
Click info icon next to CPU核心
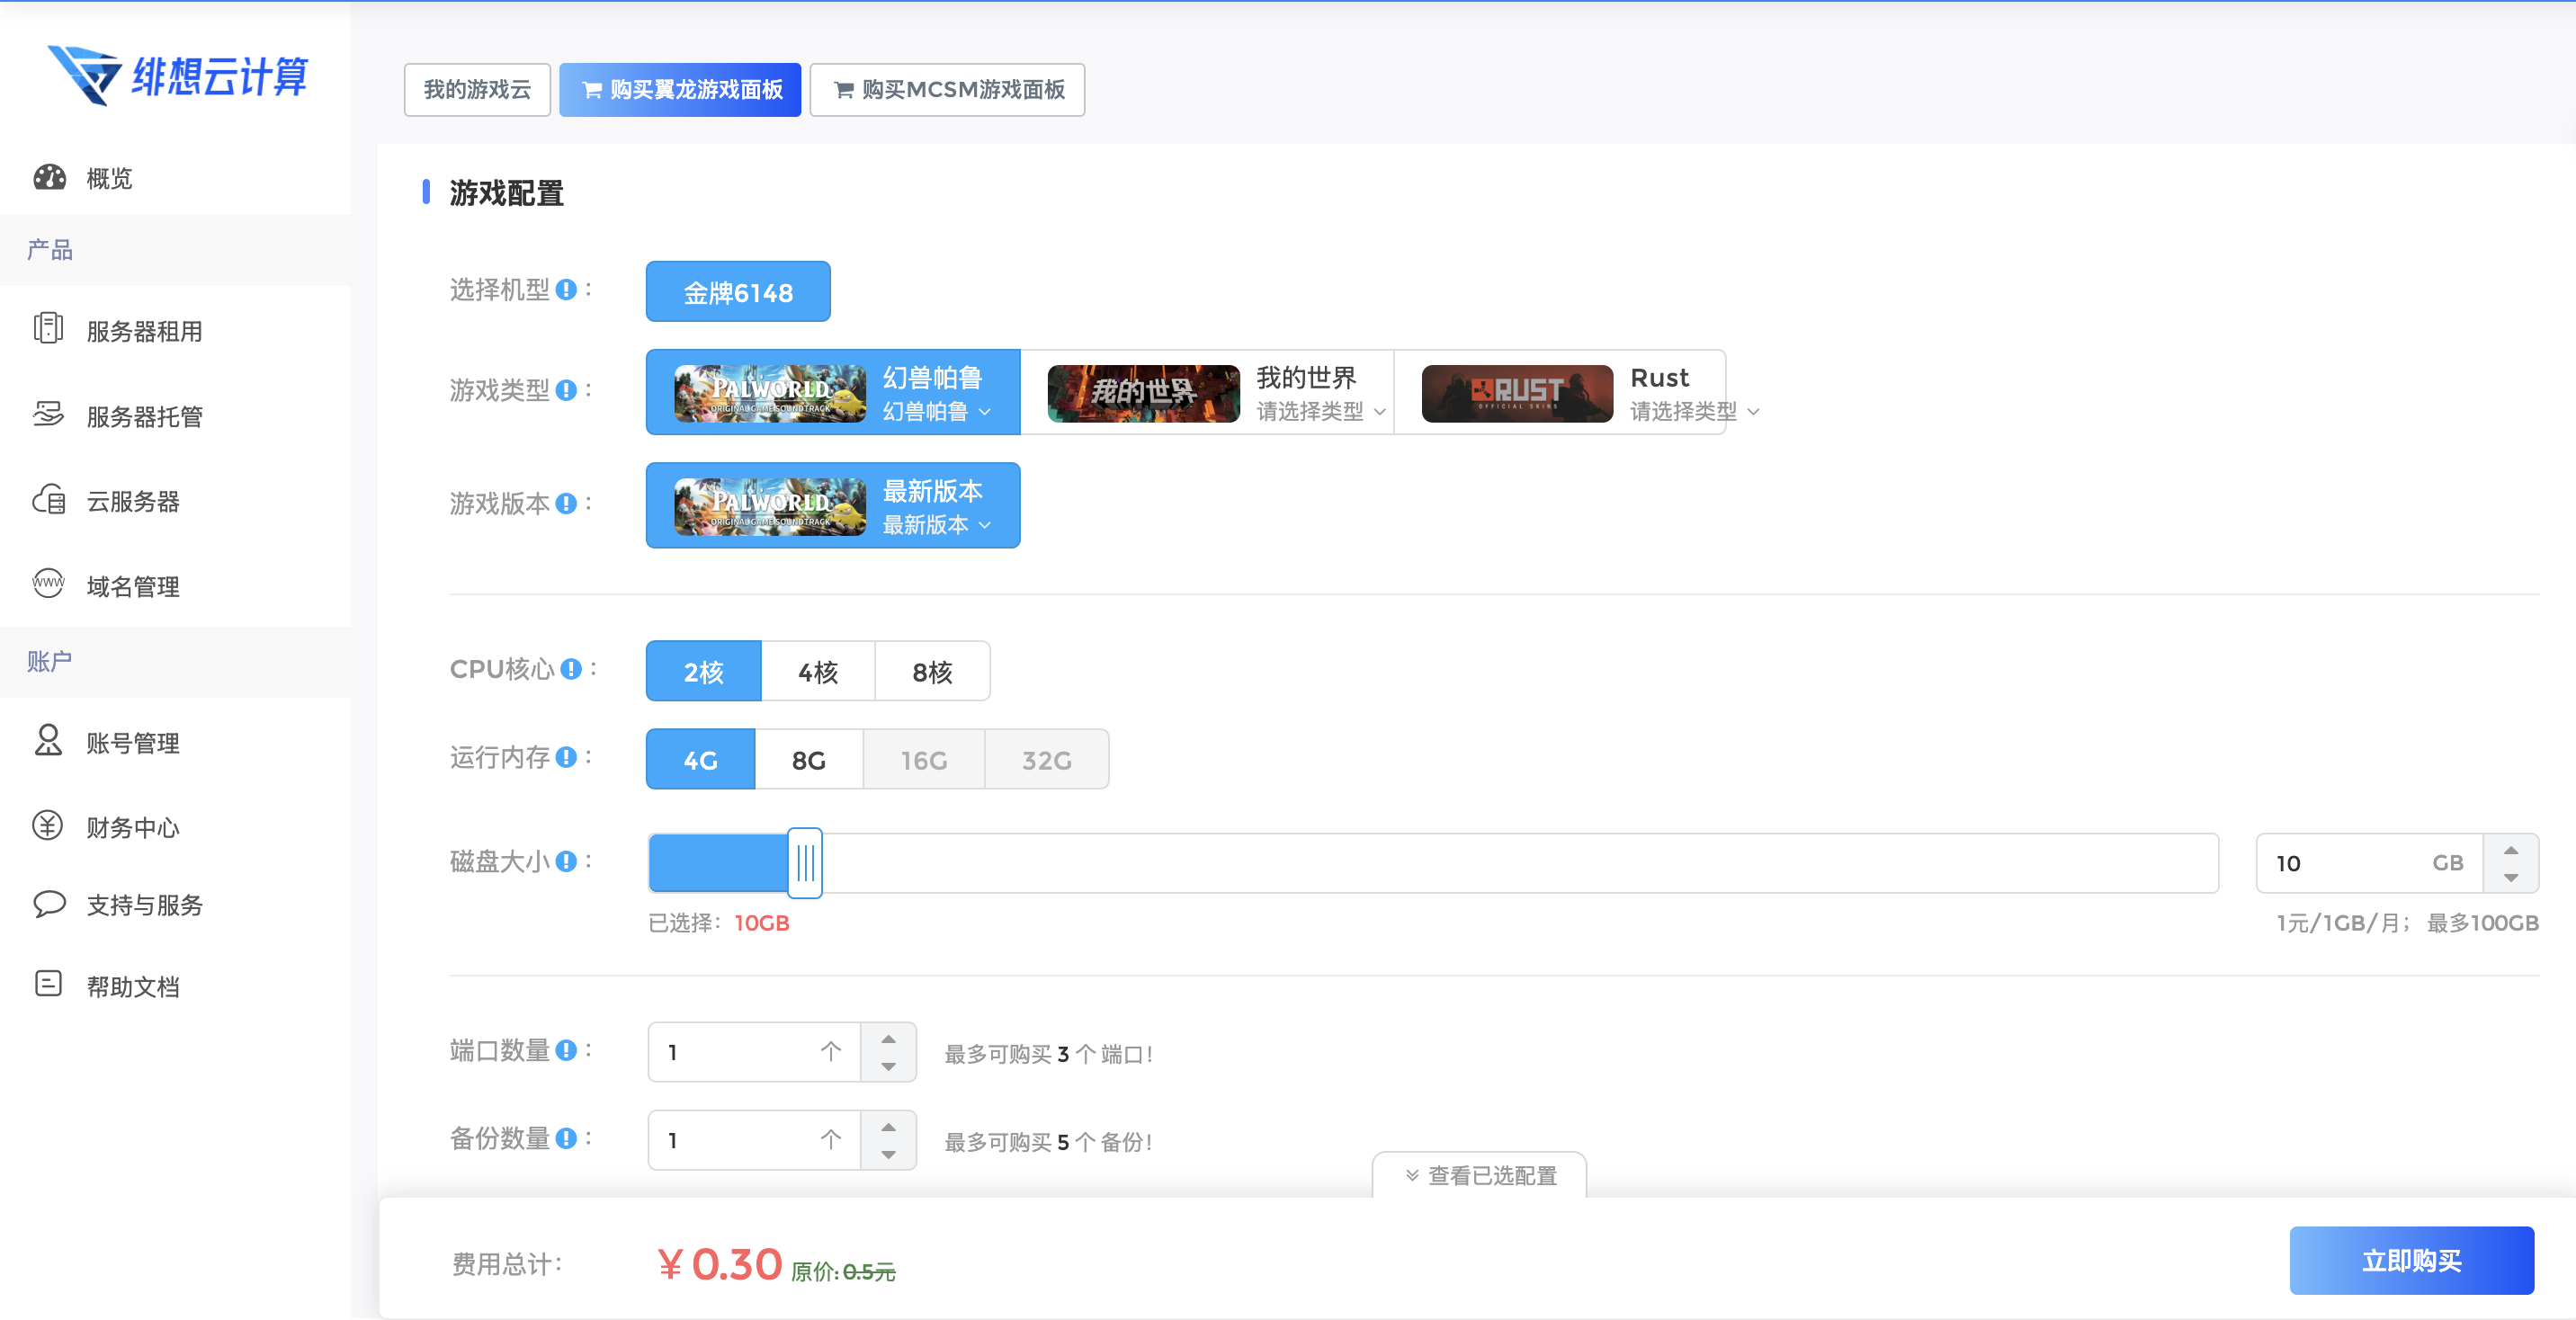[570, 669]
